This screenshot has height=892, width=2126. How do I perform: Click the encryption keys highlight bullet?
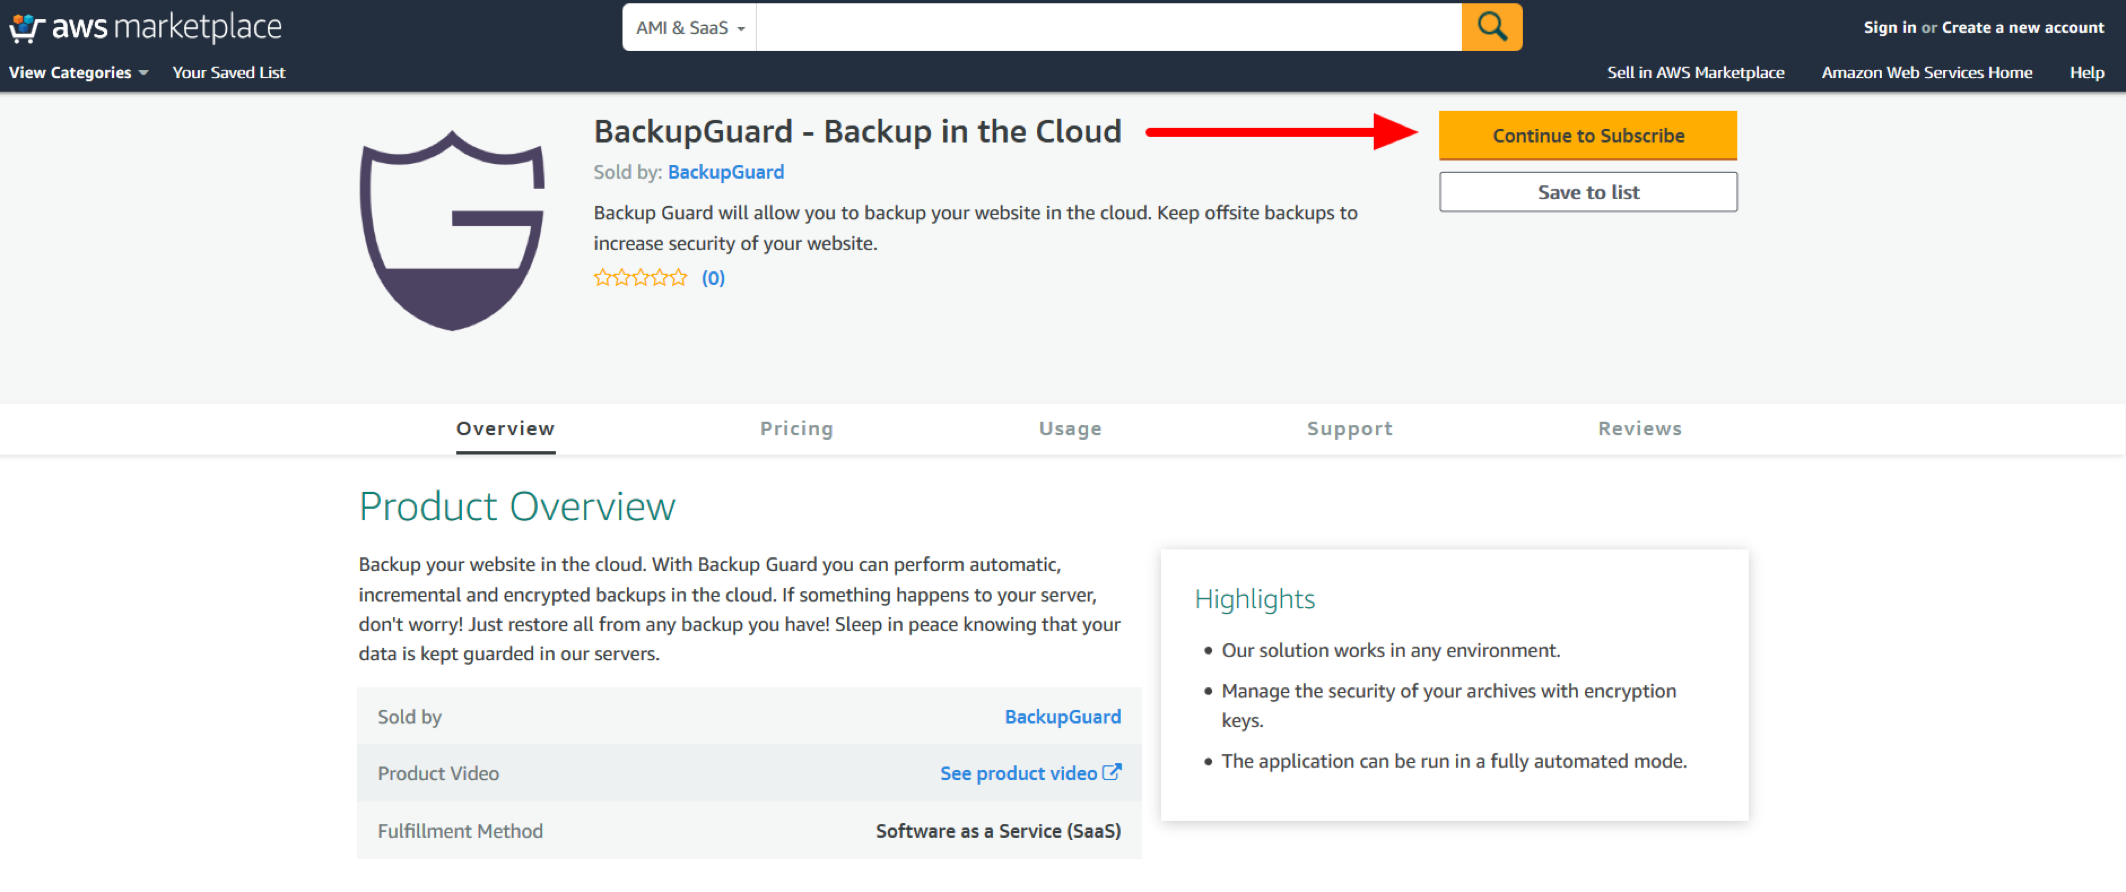1448,706
